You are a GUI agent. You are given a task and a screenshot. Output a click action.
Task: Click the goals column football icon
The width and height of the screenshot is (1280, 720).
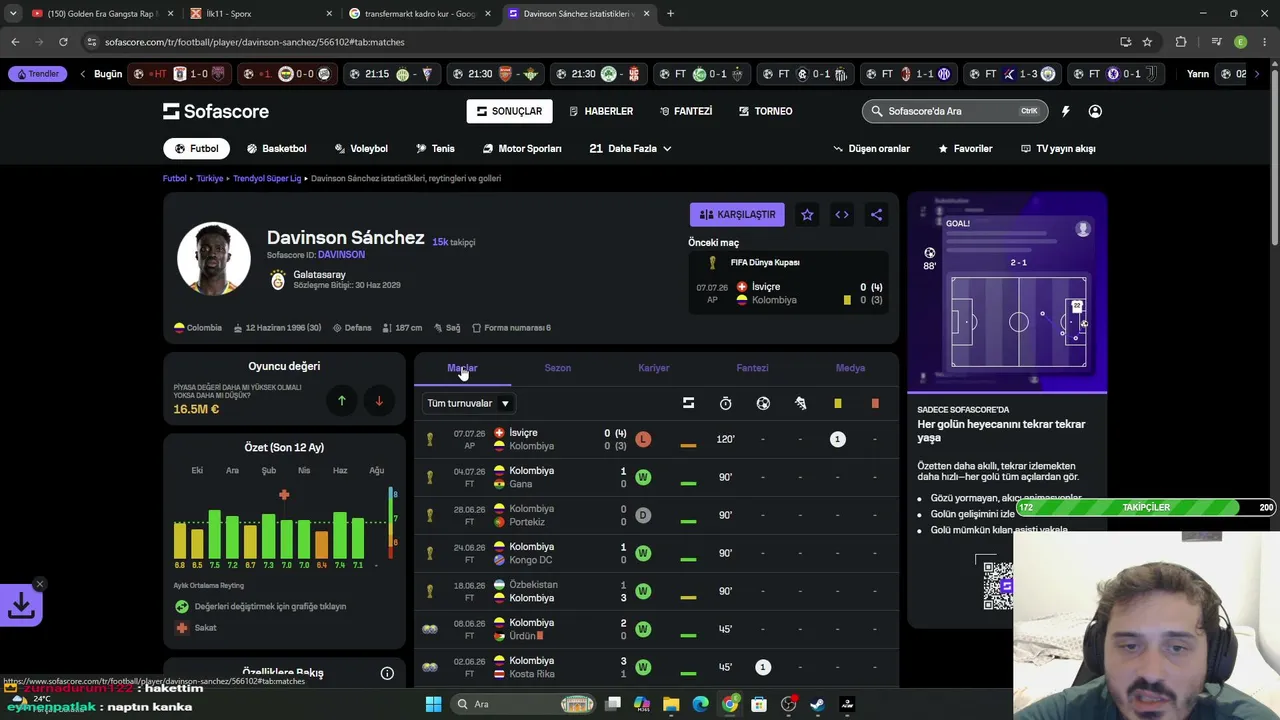click(763, 403)
